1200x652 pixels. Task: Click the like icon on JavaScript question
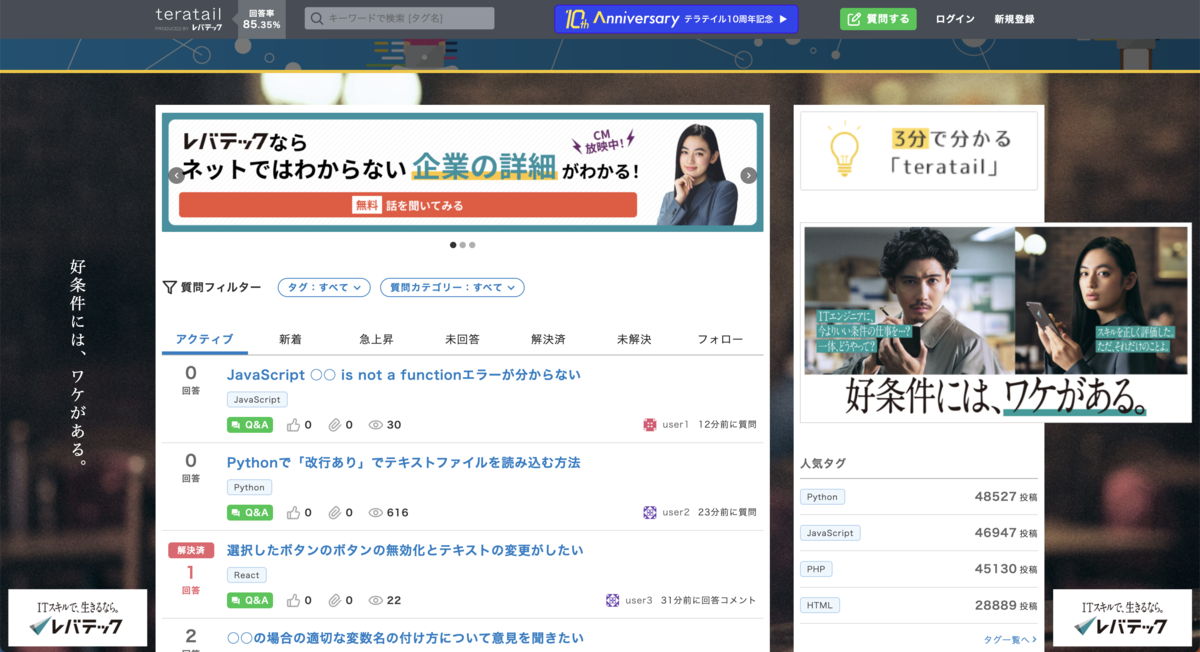[x=294, y=425]
